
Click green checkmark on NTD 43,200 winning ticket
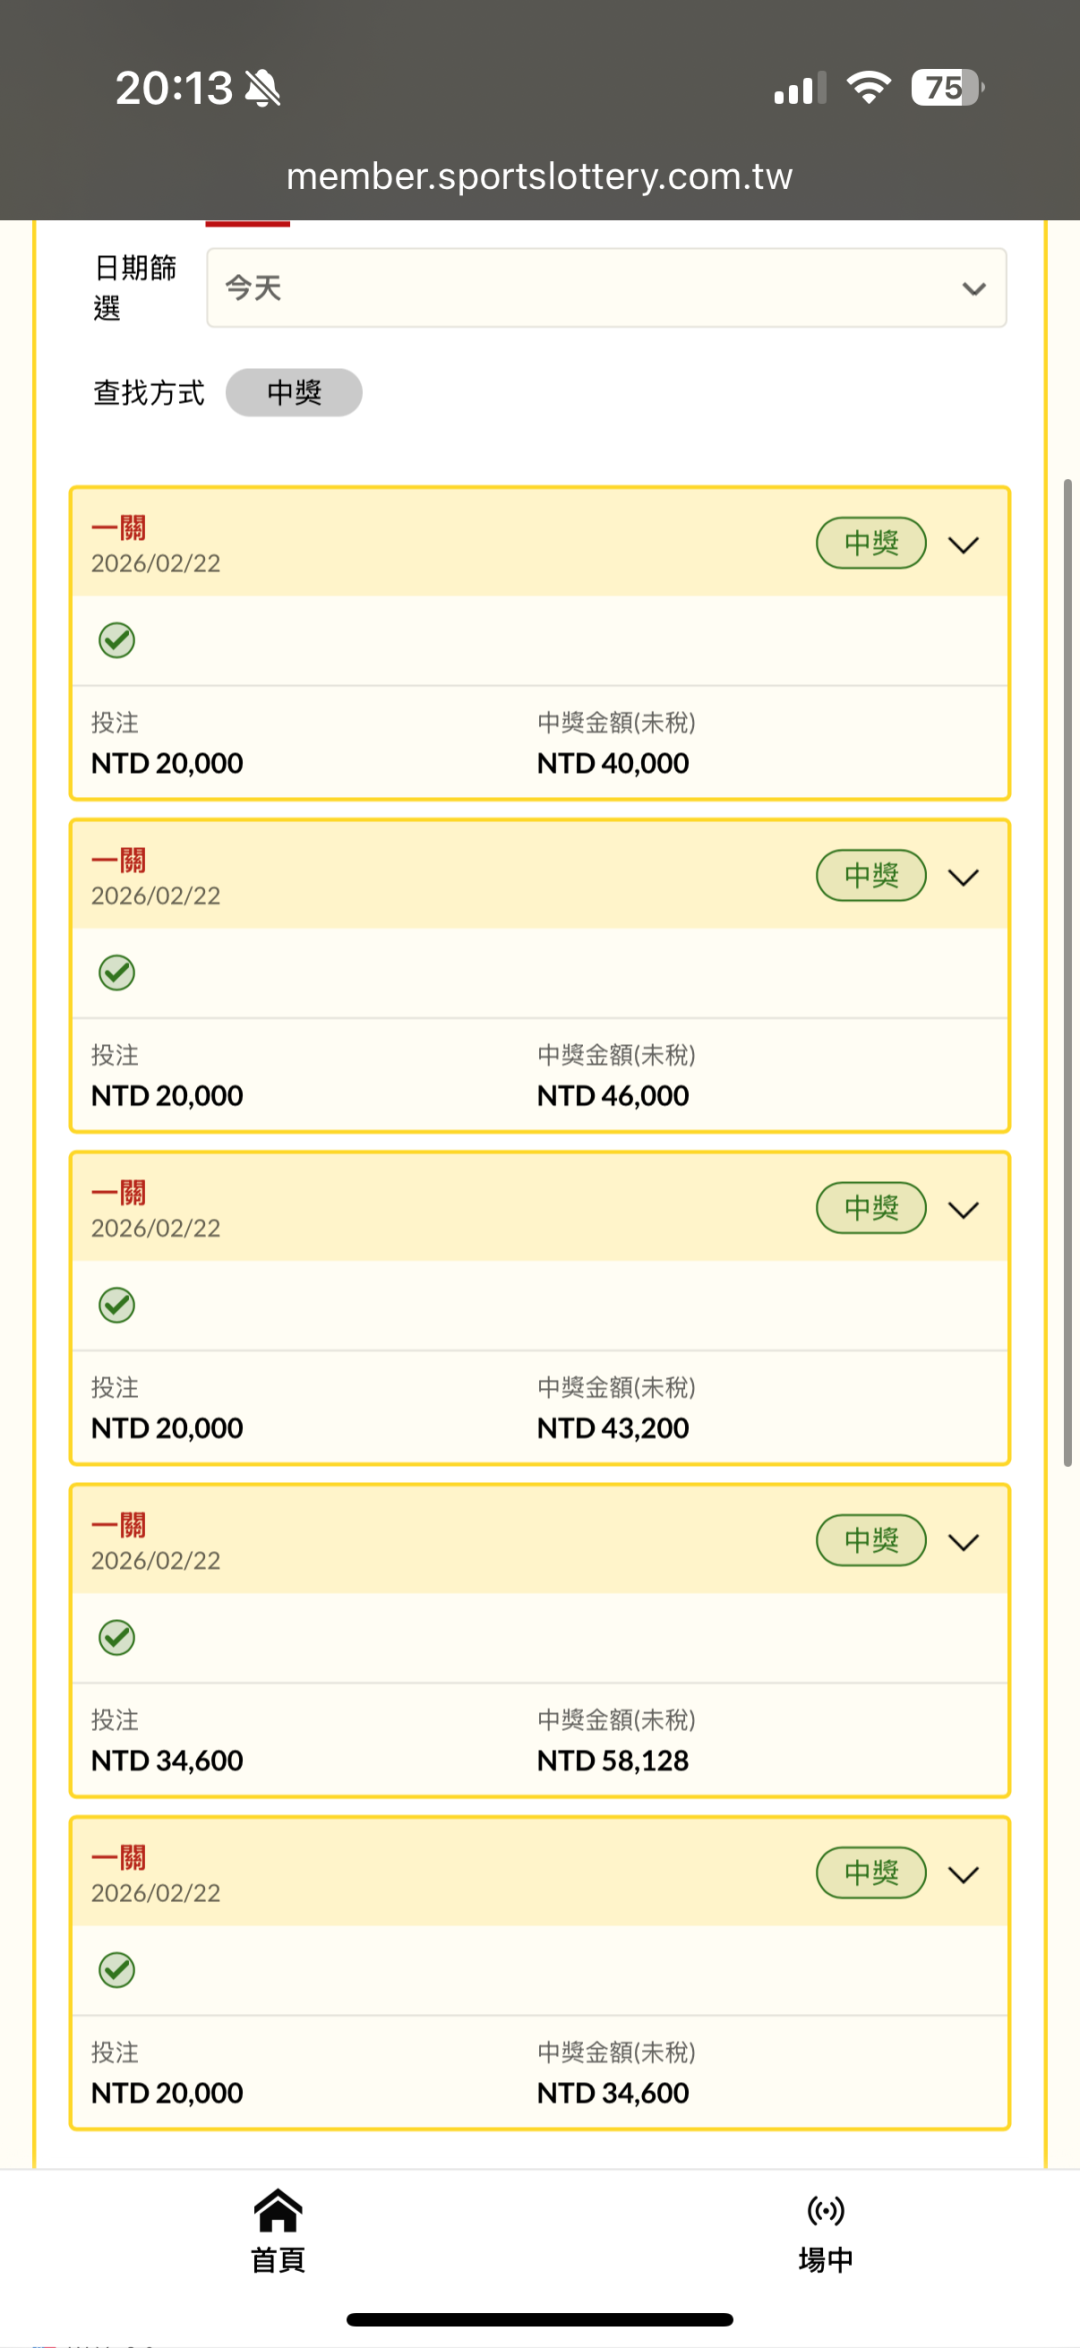pyautogui.click(x=117, y=1305)
